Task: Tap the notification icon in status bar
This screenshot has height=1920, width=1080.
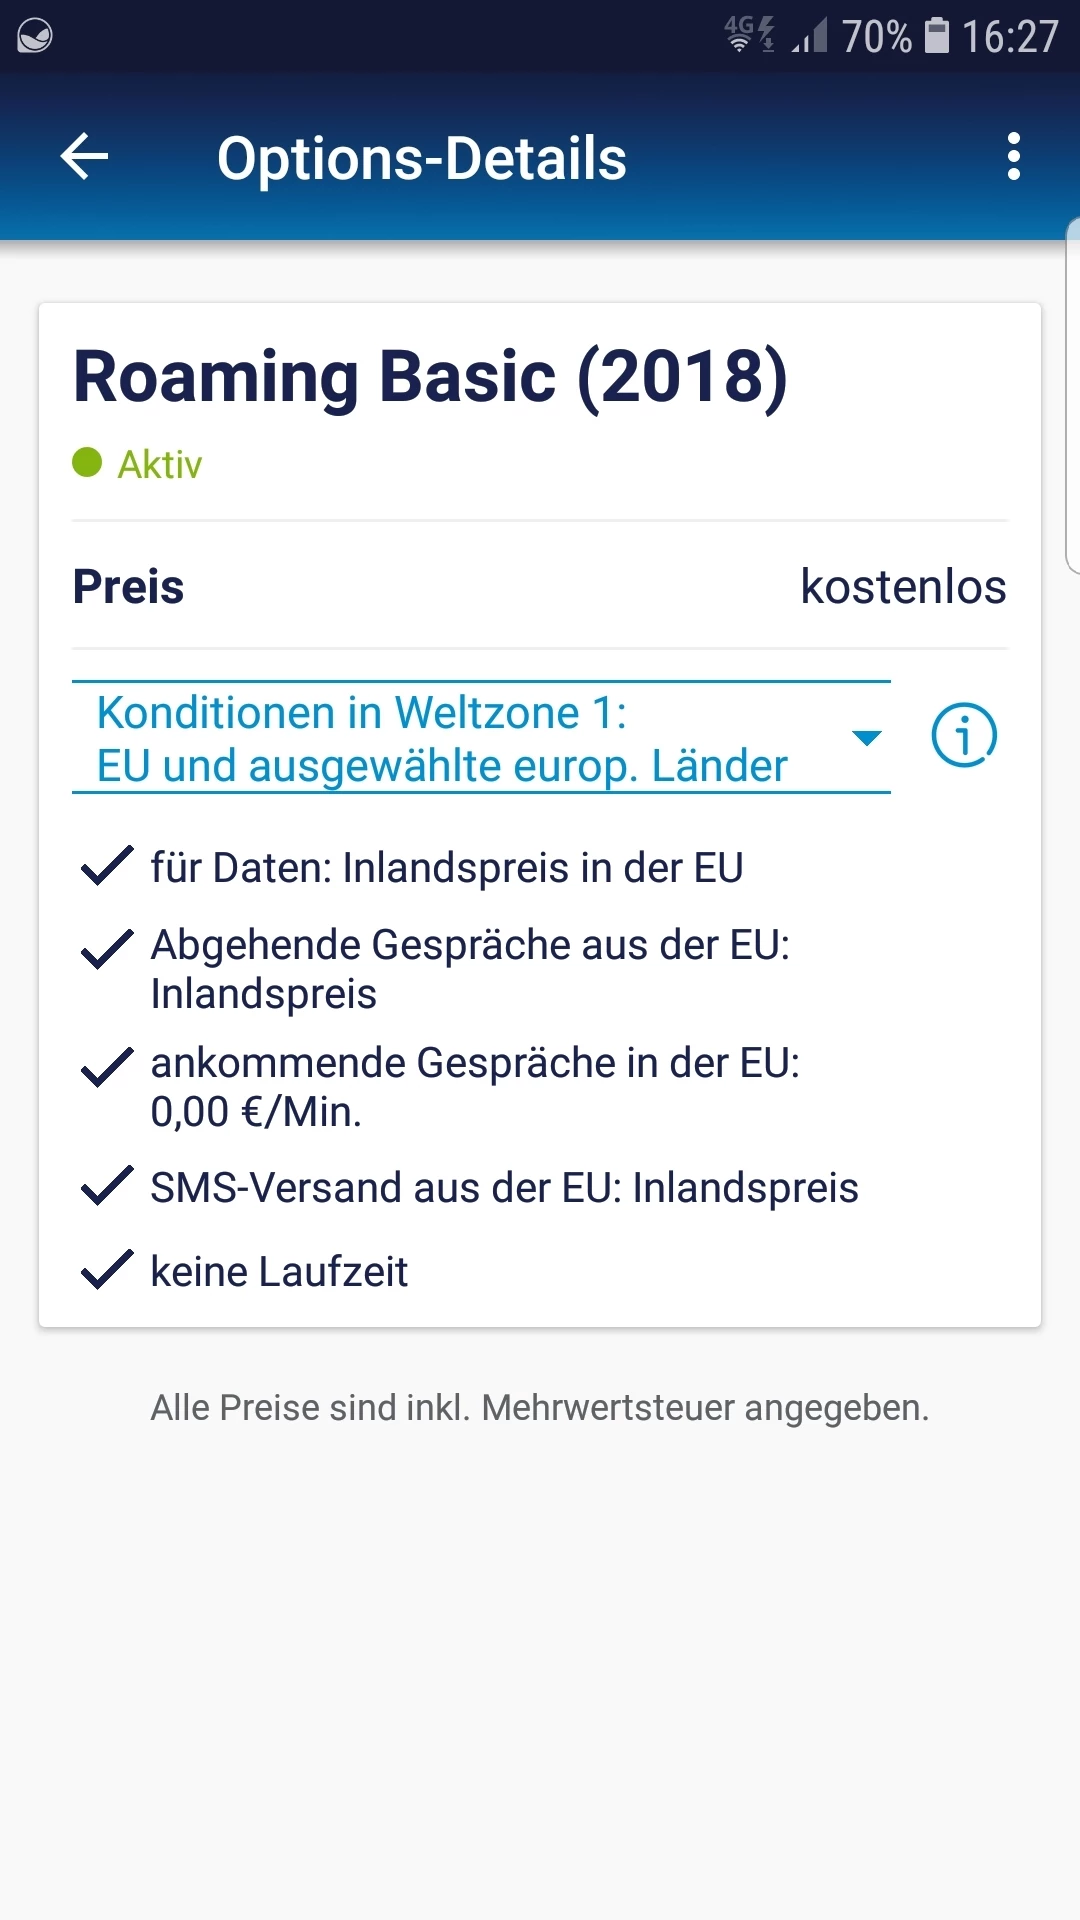Action: (x=35, y=37)
